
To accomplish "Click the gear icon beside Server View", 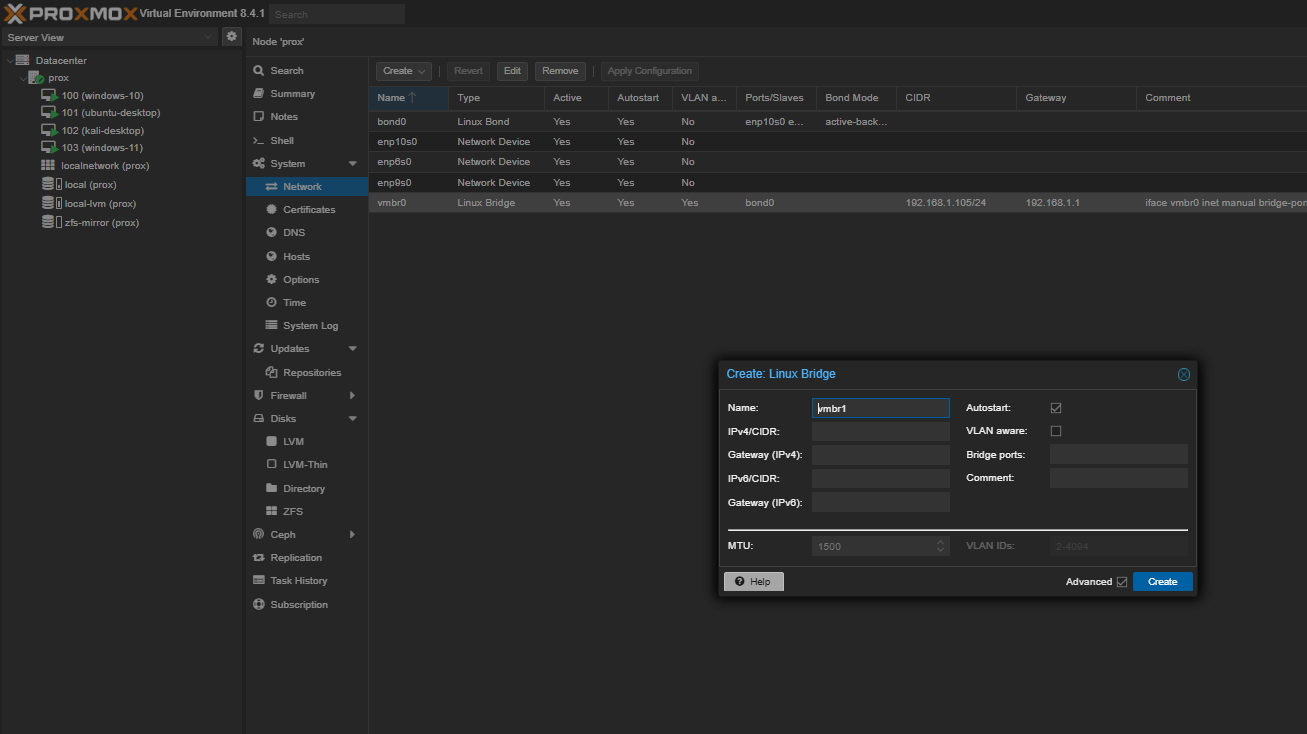I will click(x=232, y=37).
